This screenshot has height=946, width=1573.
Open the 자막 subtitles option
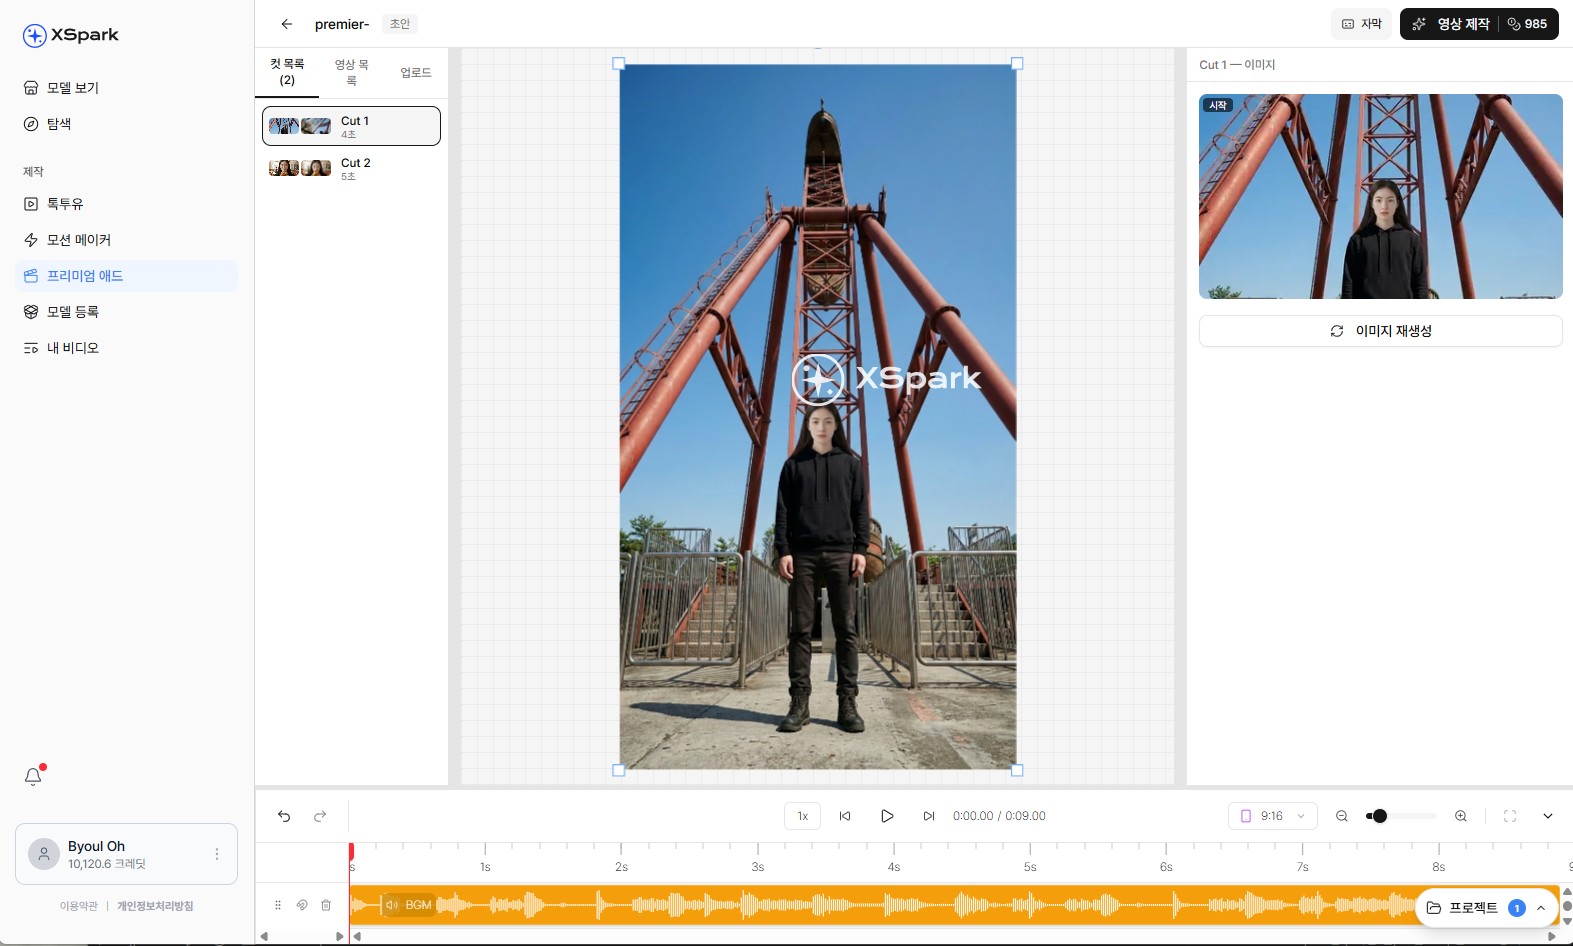click(1361, 24)
